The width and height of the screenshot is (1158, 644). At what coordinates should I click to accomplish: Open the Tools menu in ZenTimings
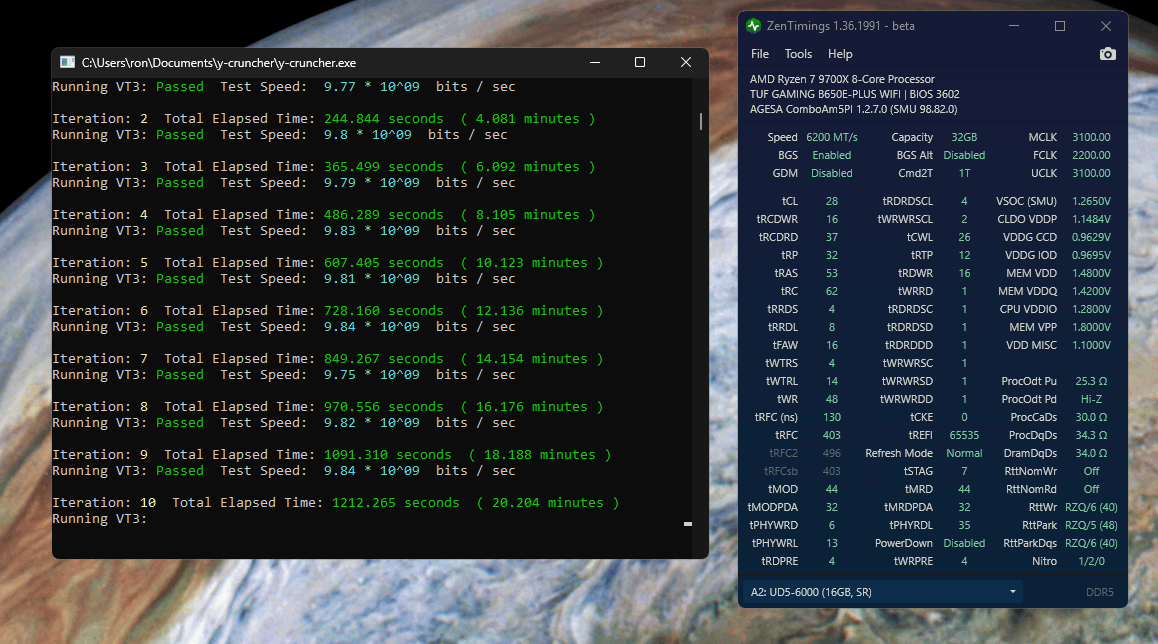[798, 54]
